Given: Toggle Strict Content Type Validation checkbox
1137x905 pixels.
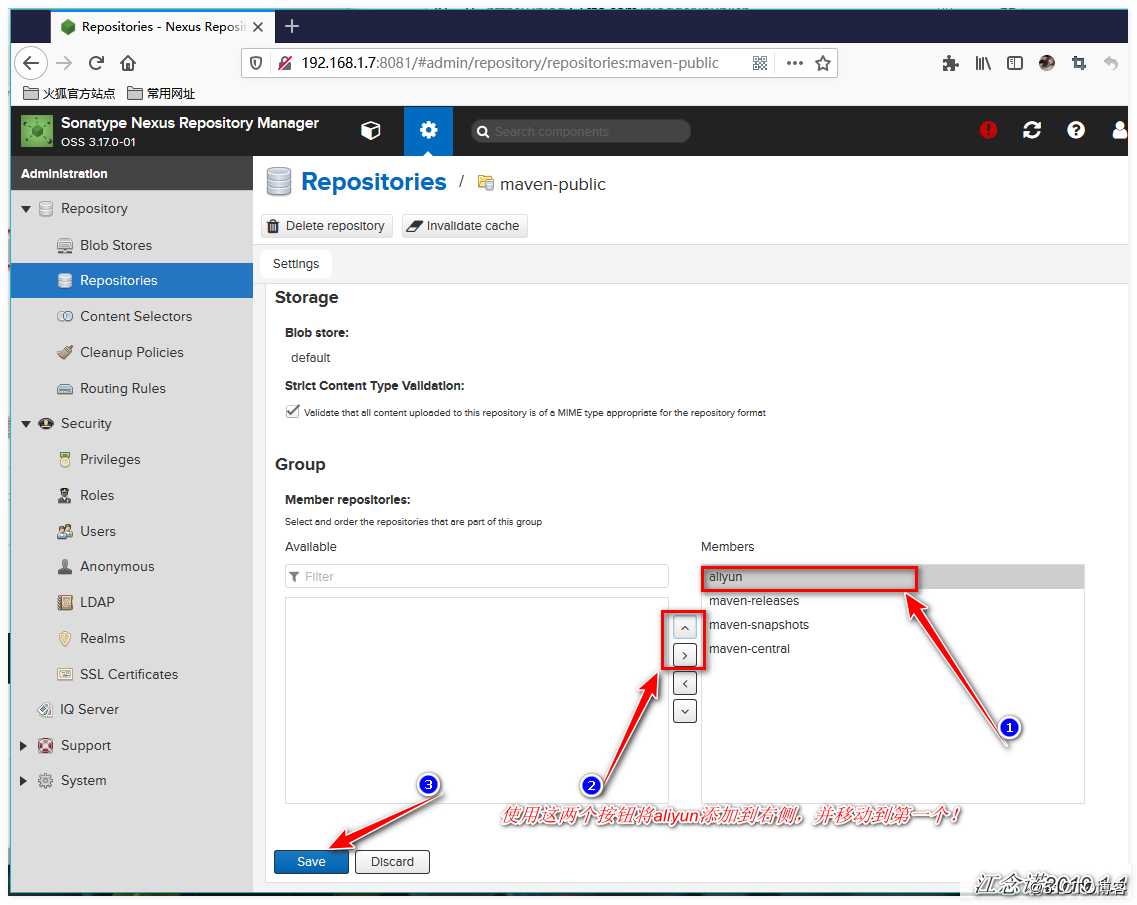Looking at the screenshot, I should click(292, 411).
